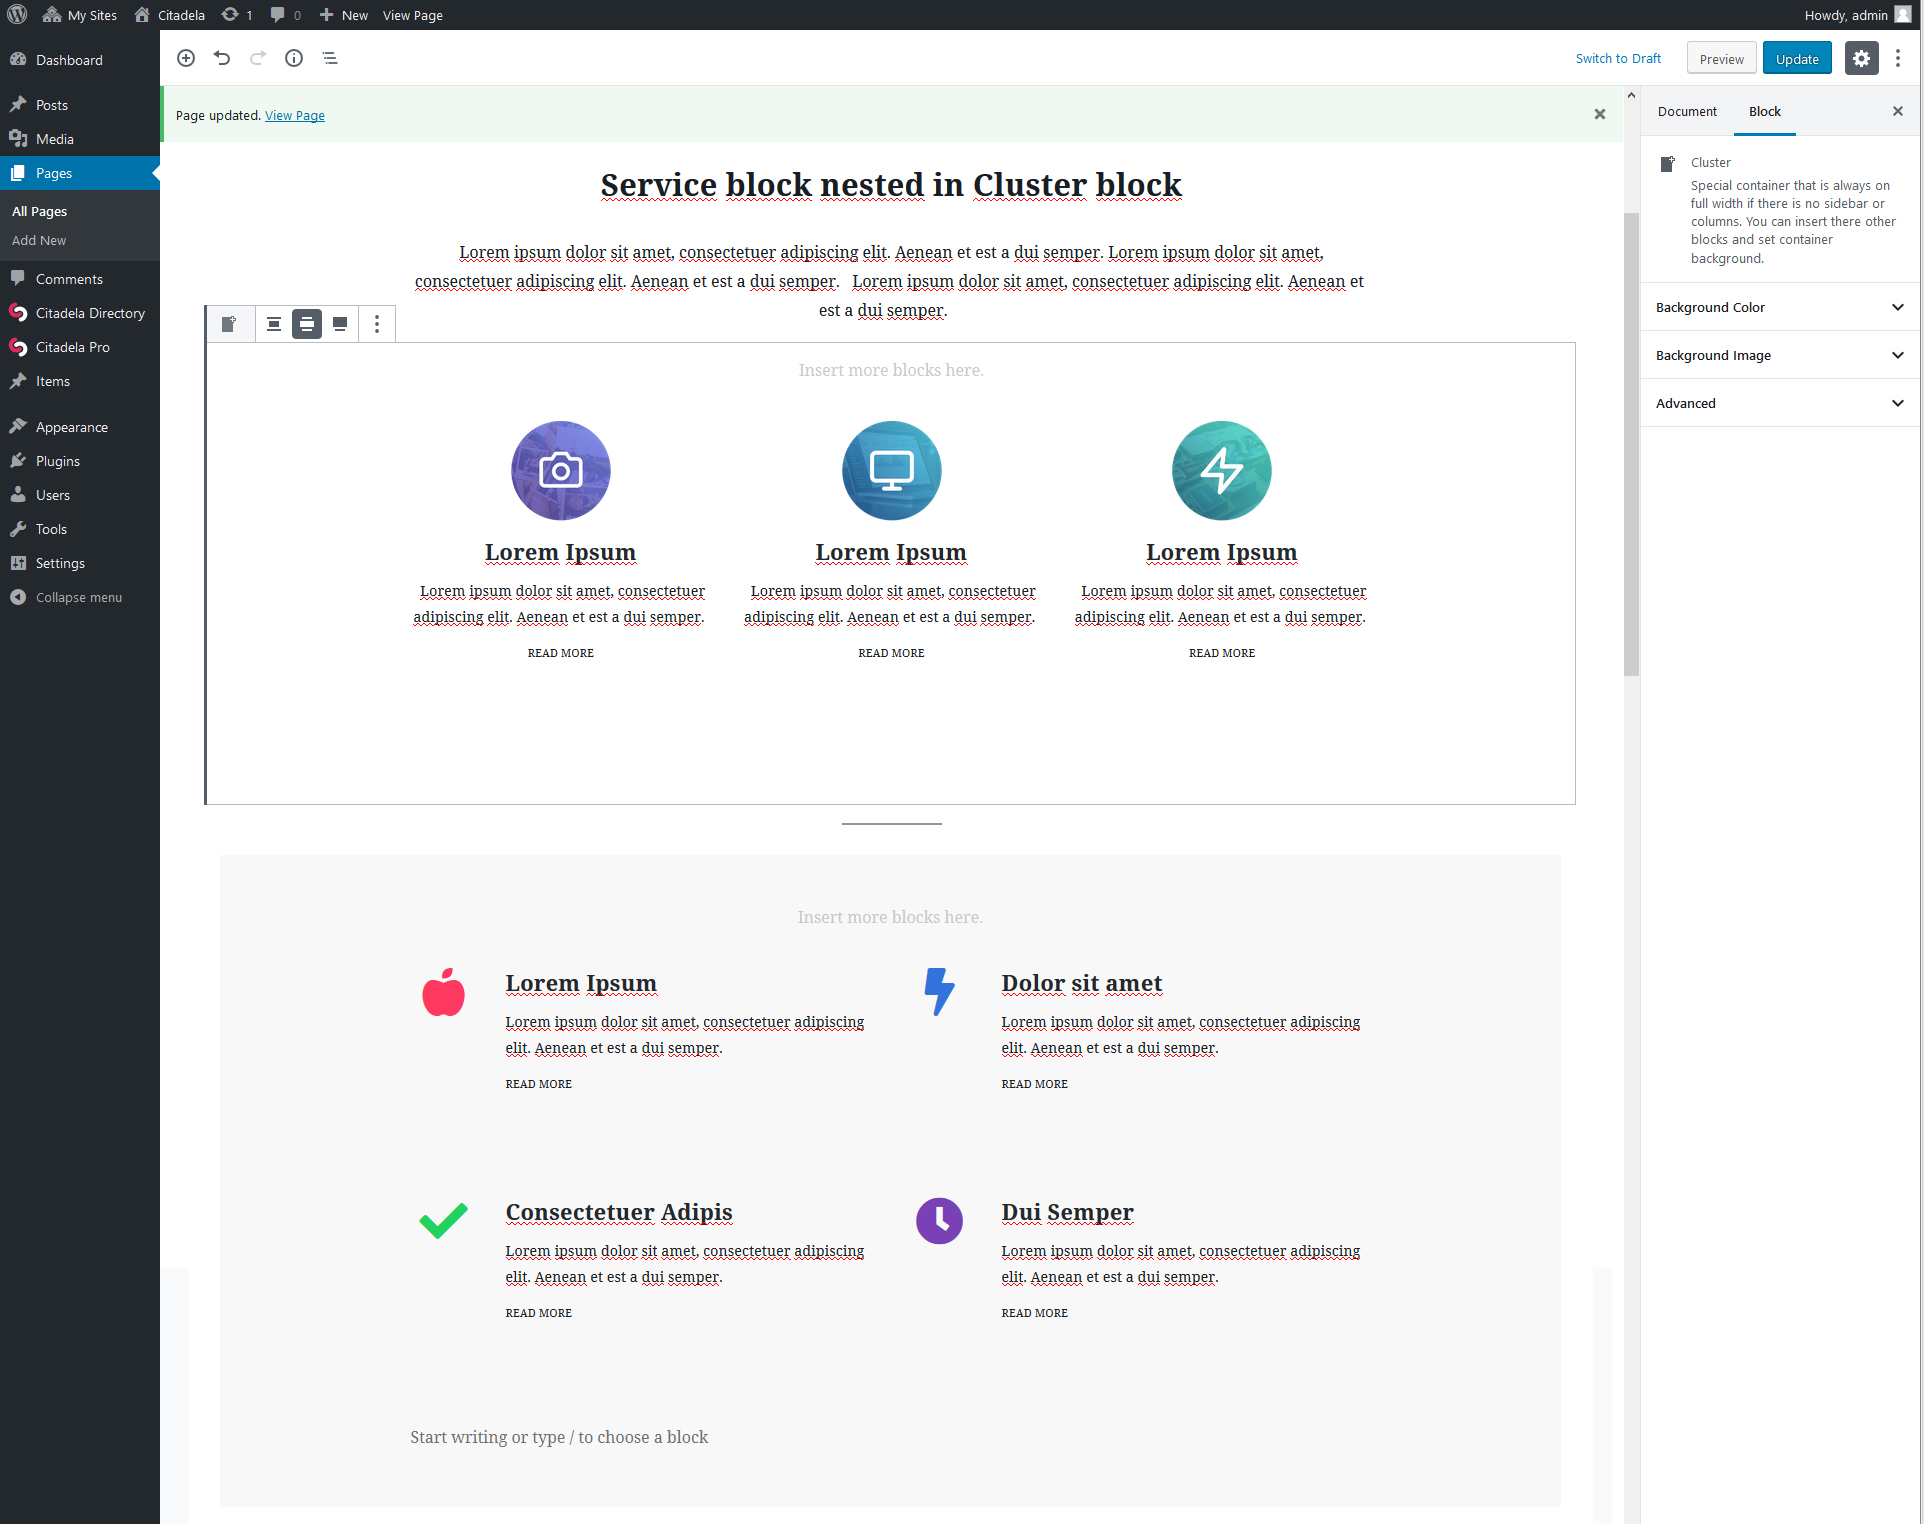Dismiss the page updated notification
Image resolution: width=1924 pixels, height=1524 pixels.
1599,112
